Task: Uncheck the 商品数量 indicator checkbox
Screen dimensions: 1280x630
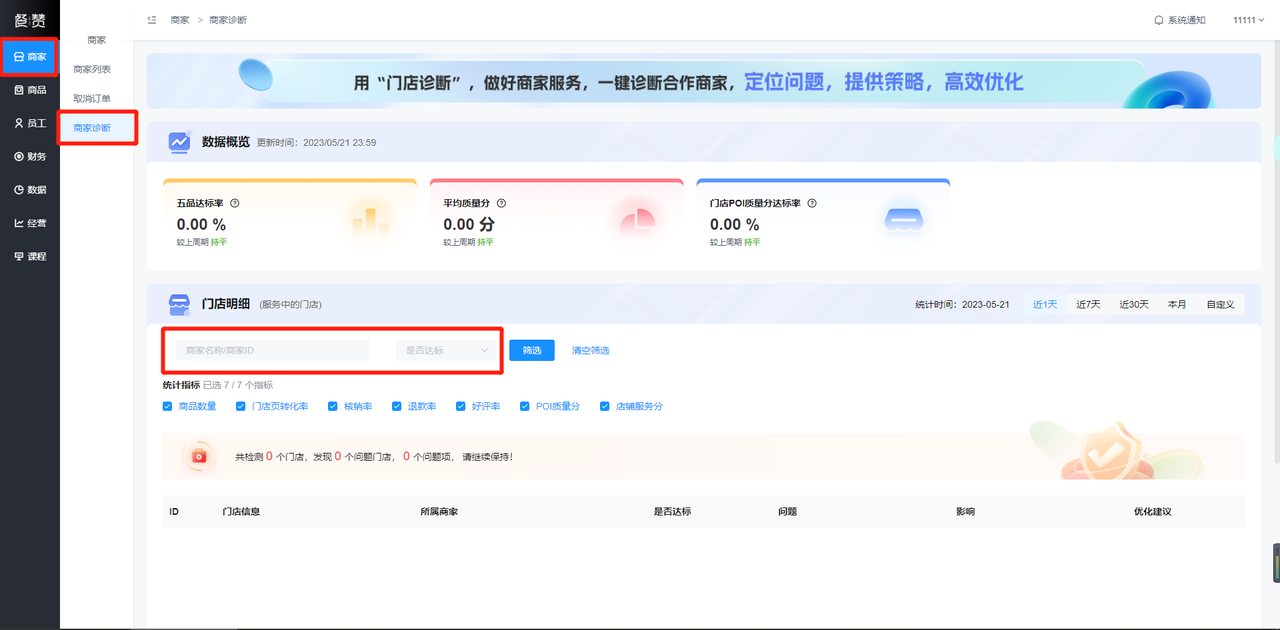Action: coord(168,406)
